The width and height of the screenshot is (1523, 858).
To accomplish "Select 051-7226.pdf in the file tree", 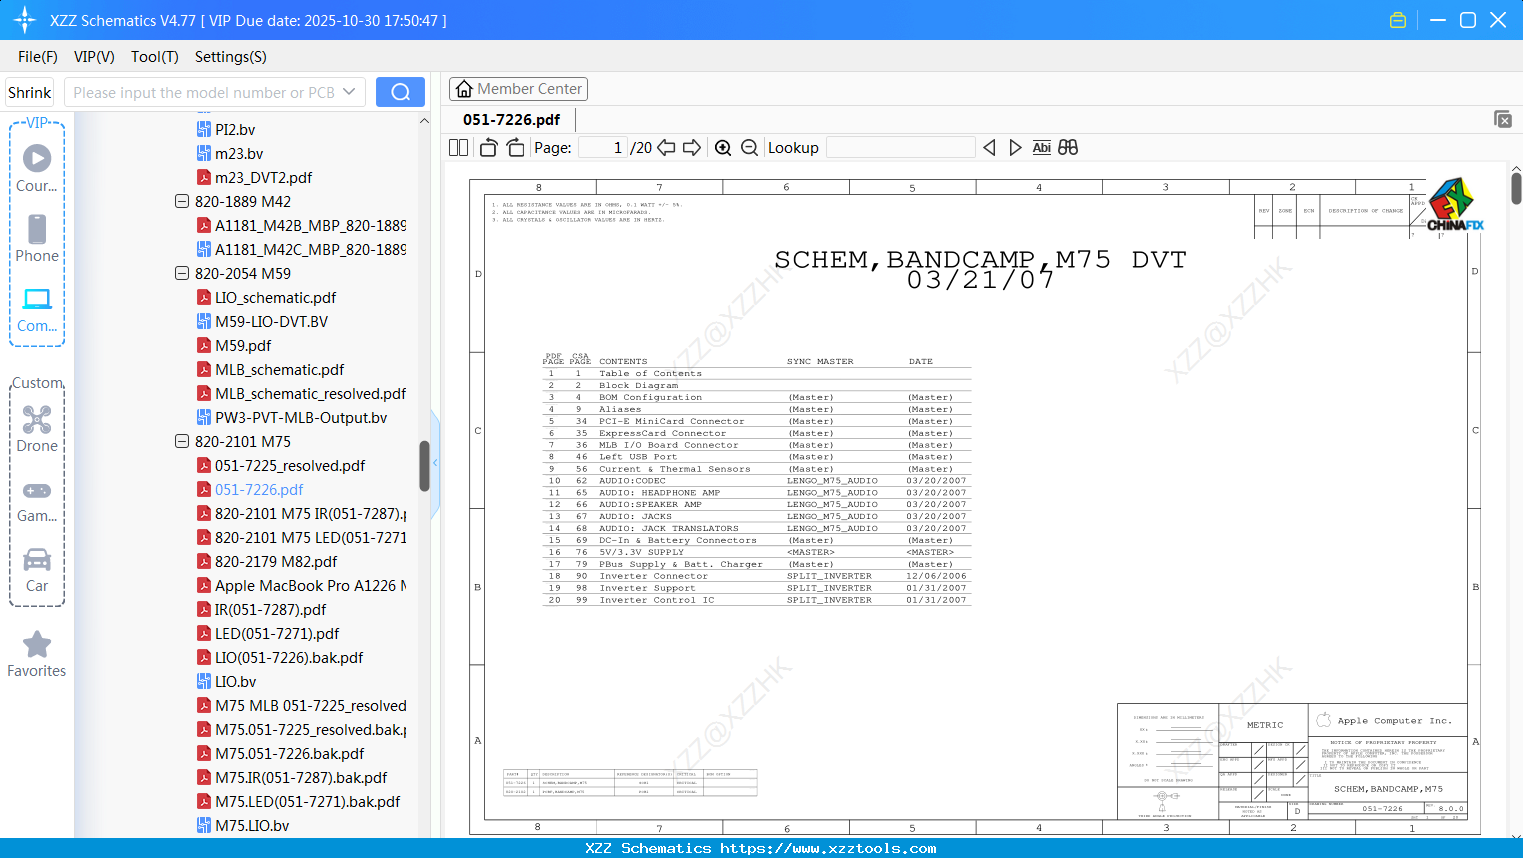I will 259,489.
